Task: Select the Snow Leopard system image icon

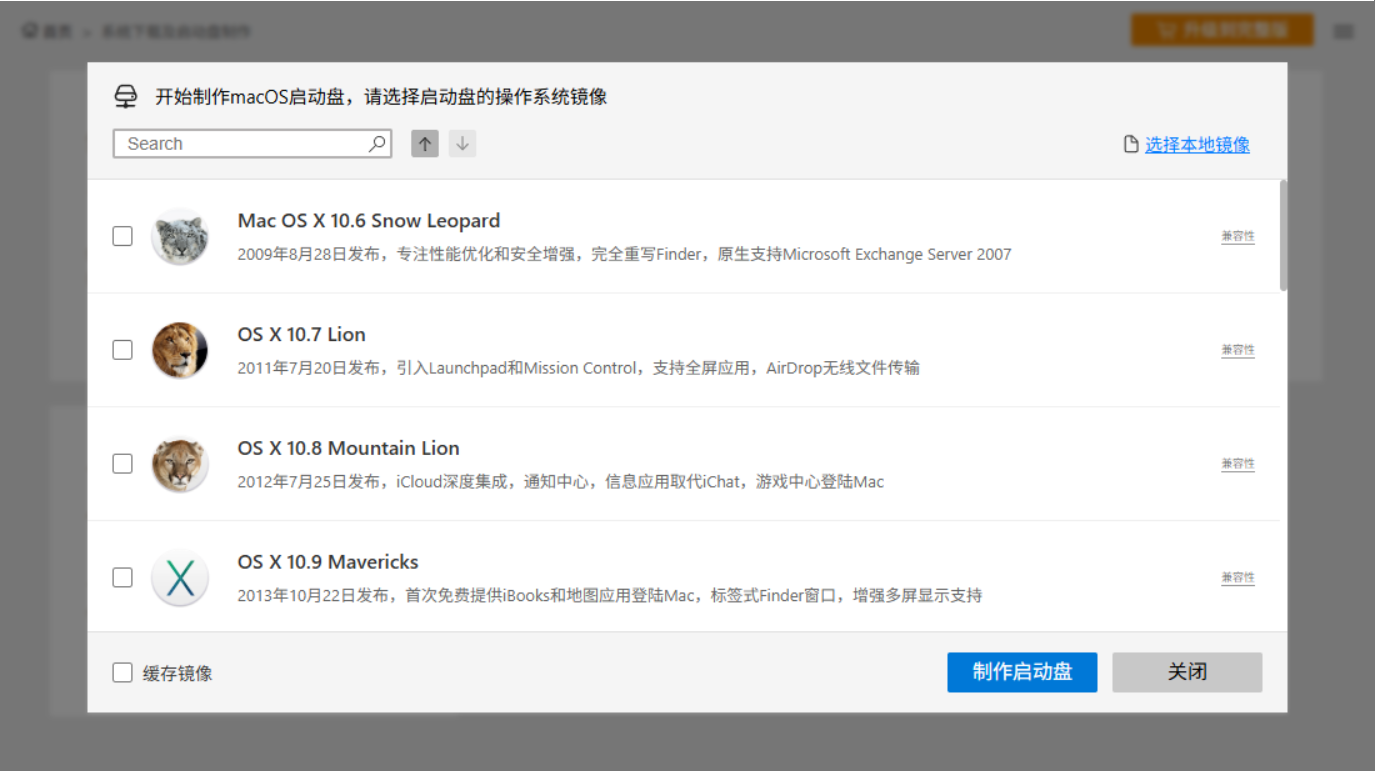Action: tap(180, 236)
